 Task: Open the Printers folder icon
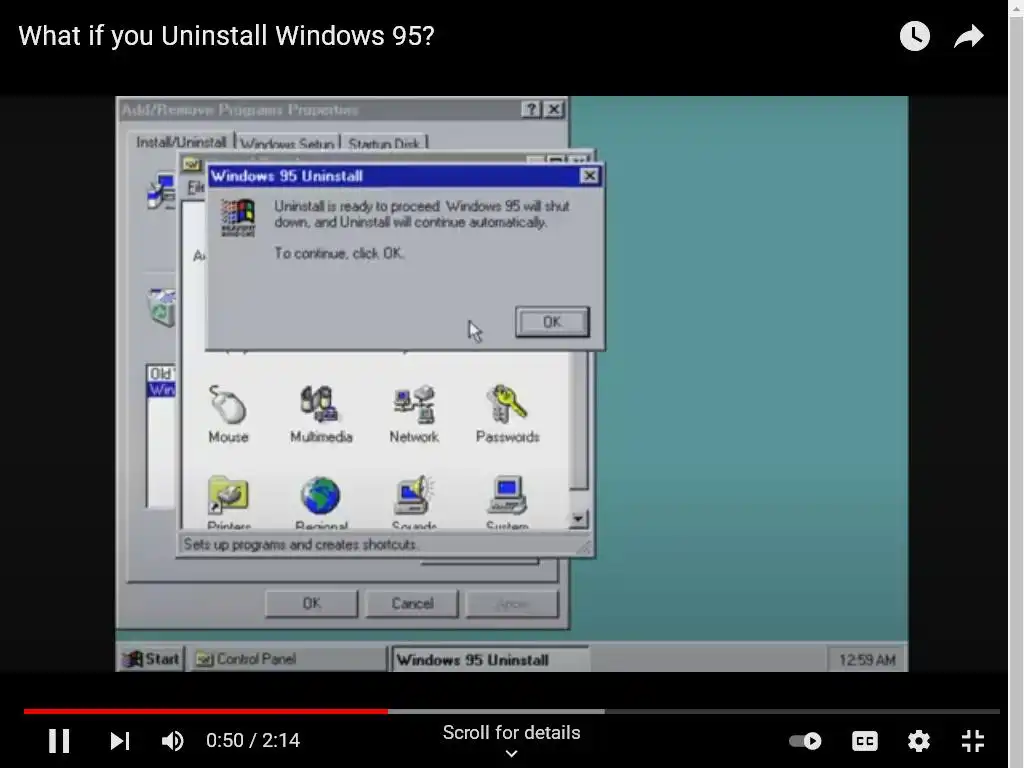pos(229,503)
